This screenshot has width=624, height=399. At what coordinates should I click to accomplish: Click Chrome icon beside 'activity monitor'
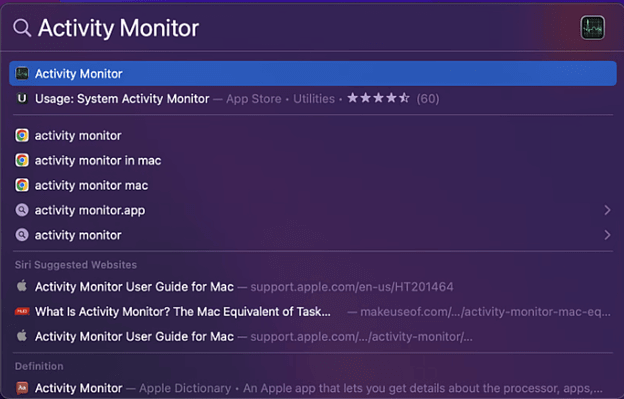point(22,136)
